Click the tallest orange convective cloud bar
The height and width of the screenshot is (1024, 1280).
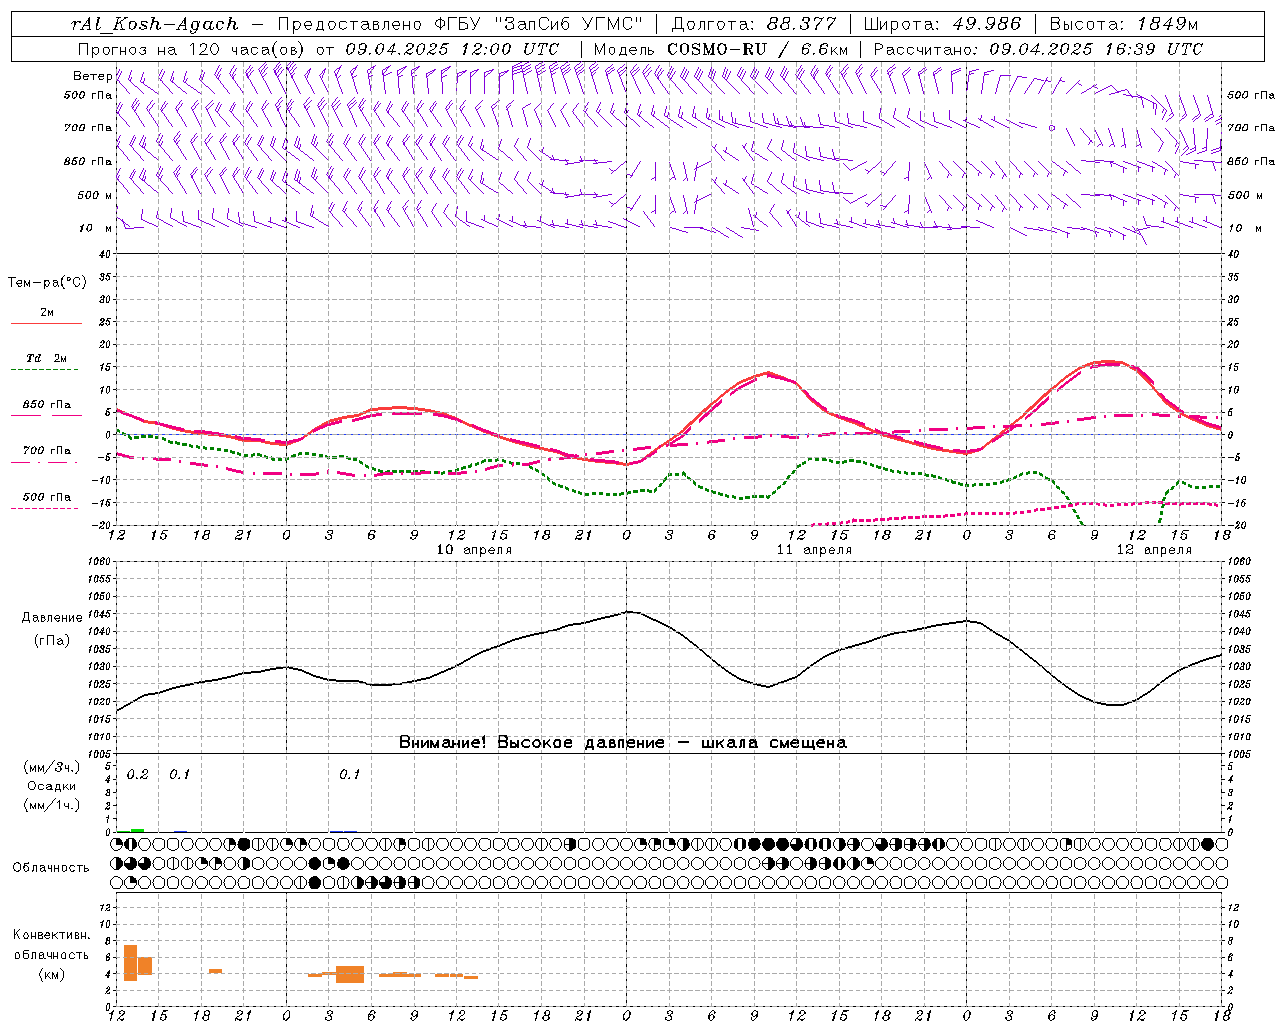(x=130, y=963)
